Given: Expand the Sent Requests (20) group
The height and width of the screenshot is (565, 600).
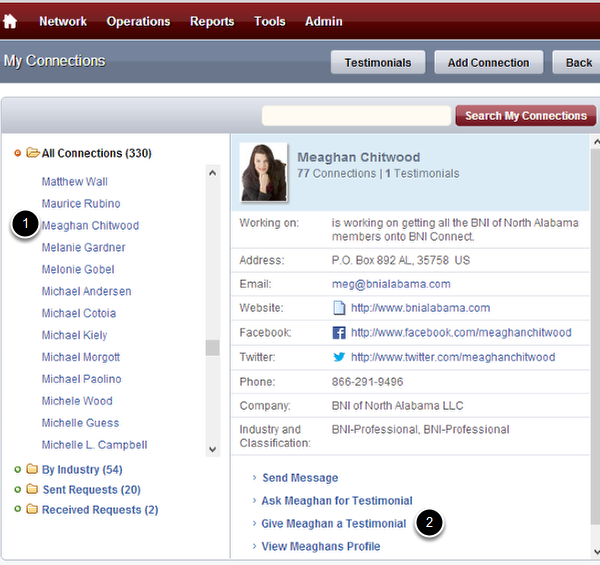Looking at the screenshot, I should pyautogui.click(x=18, y=490).
